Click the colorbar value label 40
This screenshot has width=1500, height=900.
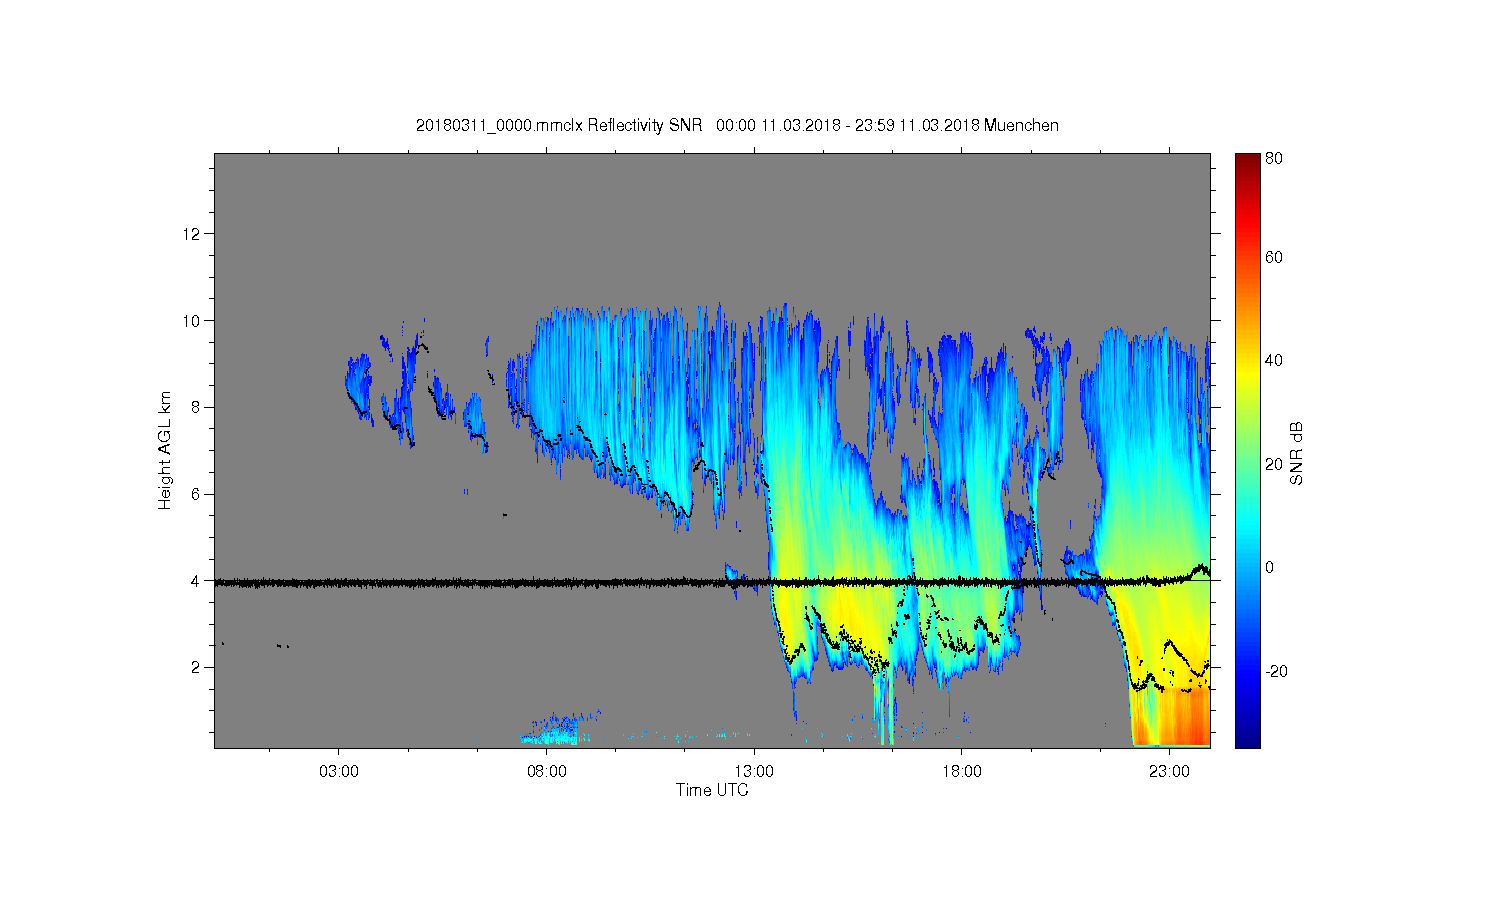pos(1274,361)
